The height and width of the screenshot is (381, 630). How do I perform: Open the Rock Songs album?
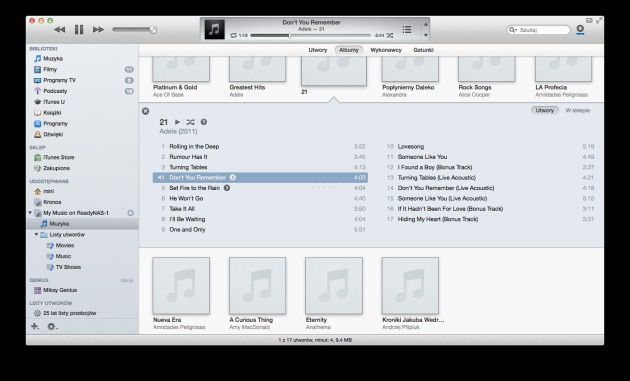[487, 69]
